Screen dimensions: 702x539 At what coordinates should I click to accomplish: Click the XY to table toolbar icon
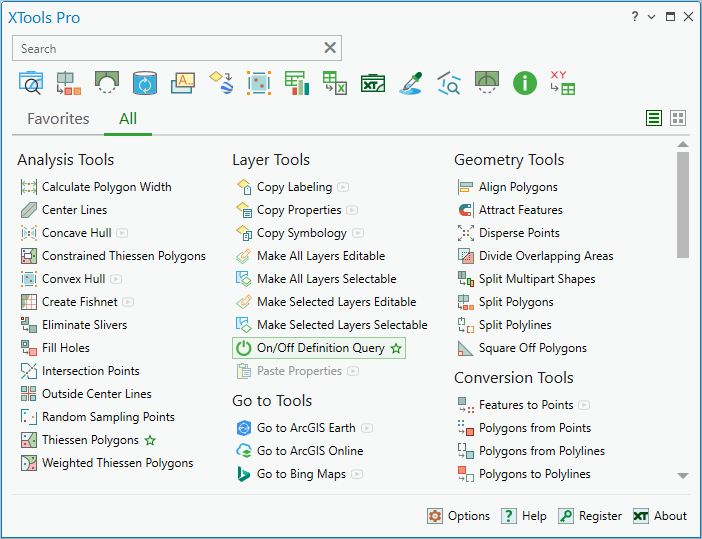pyautogui.click(x=563, y=83)
